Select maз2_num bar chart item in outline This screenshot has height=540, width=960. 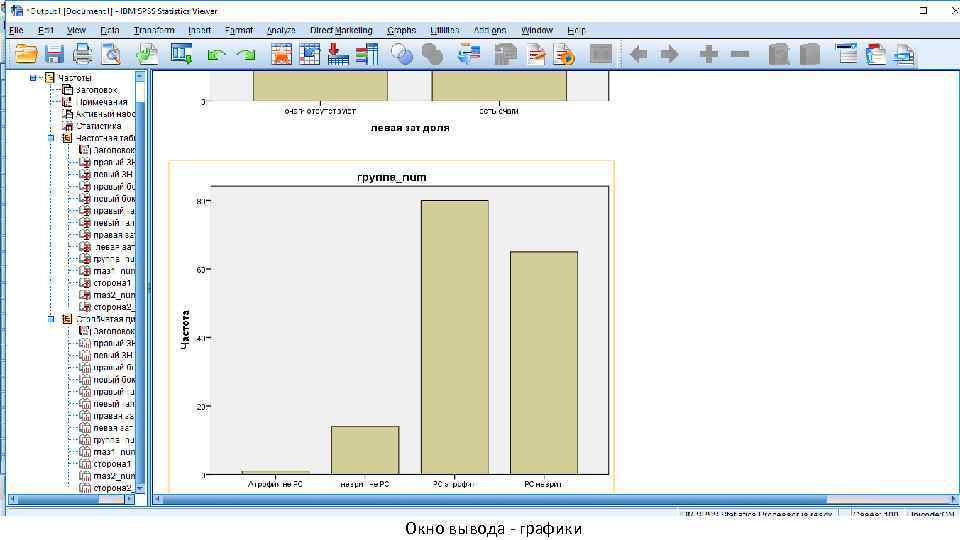click(x=113, y=476)
